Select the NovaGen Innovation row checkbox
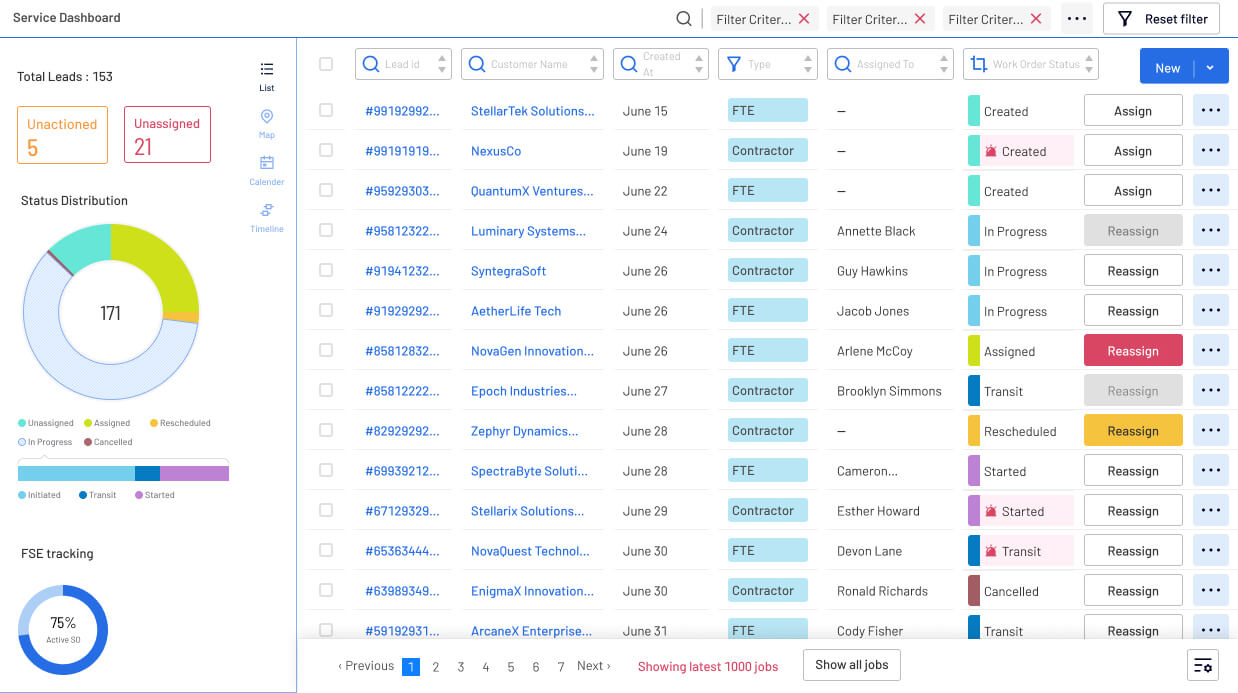 (x=326, y=350)
